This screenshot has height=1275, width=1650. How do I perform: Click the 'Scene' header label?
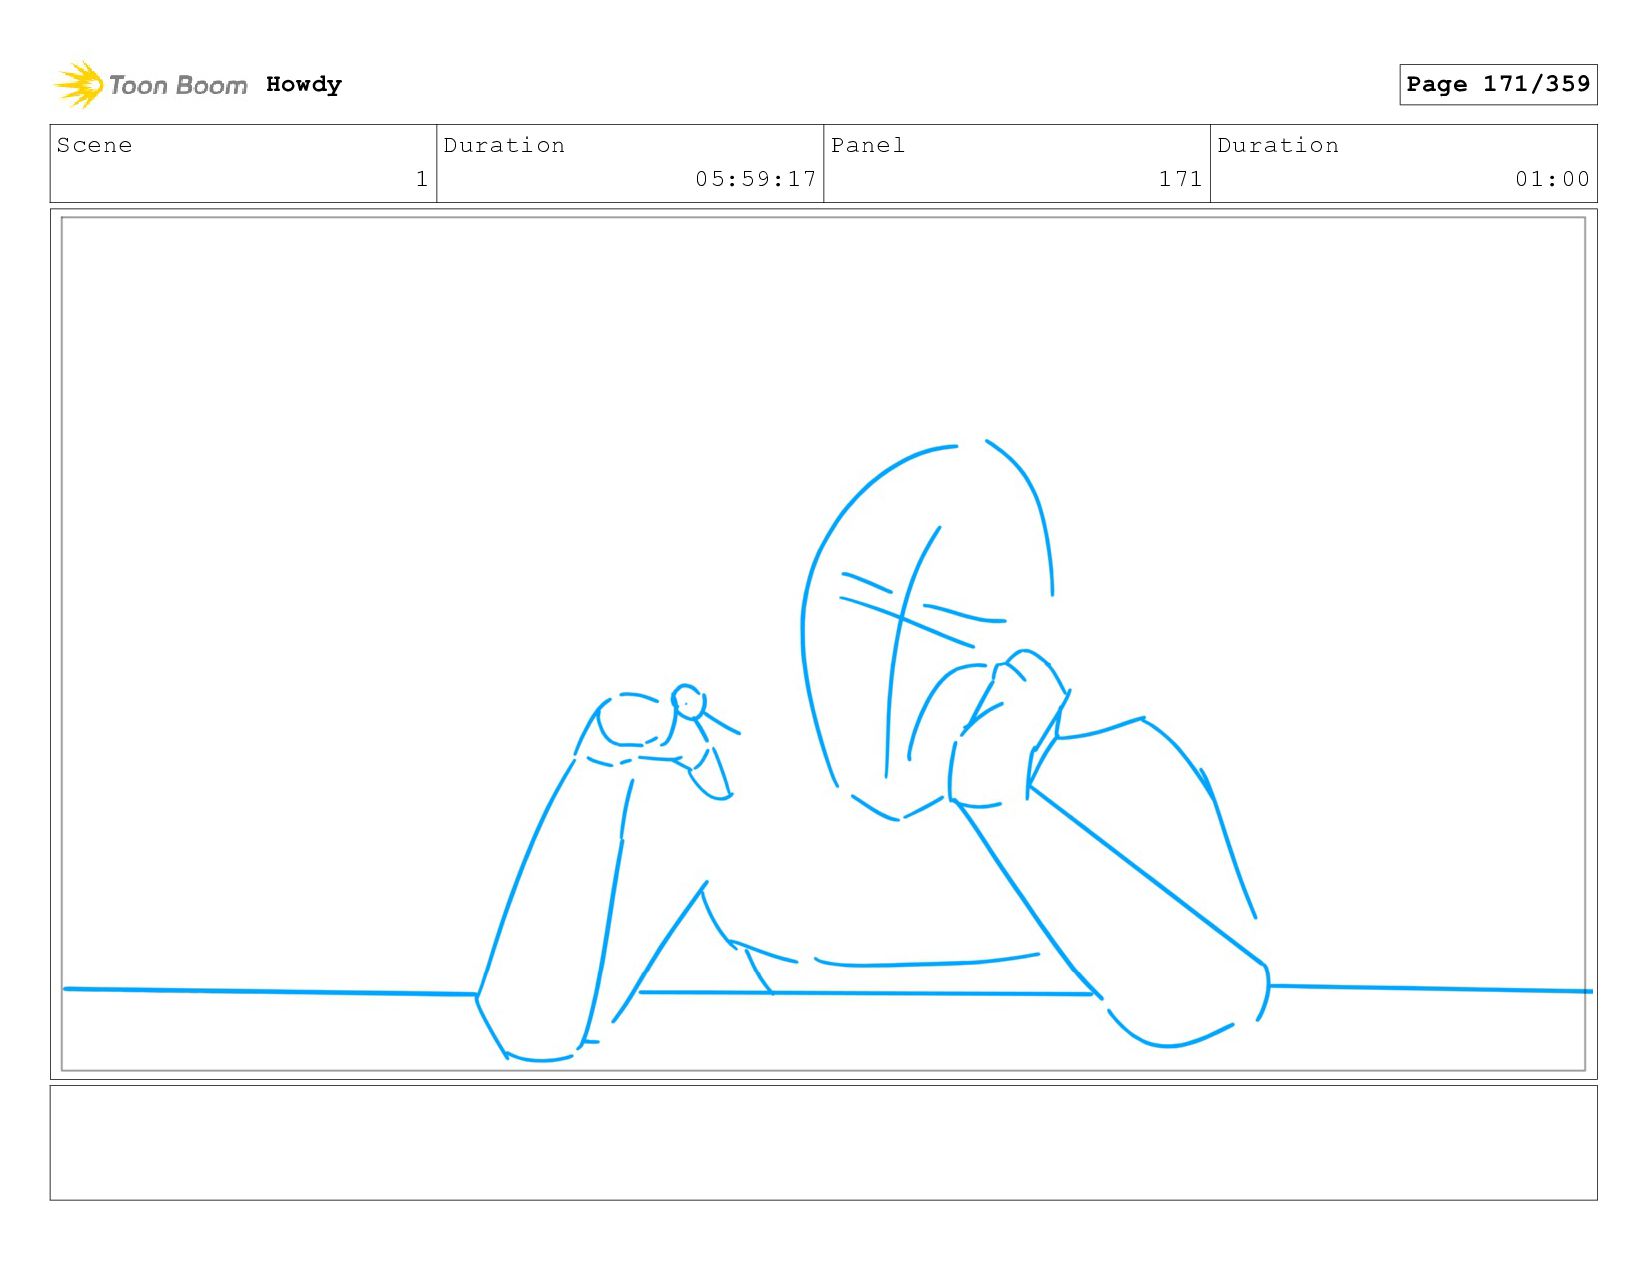coord(94,145)
